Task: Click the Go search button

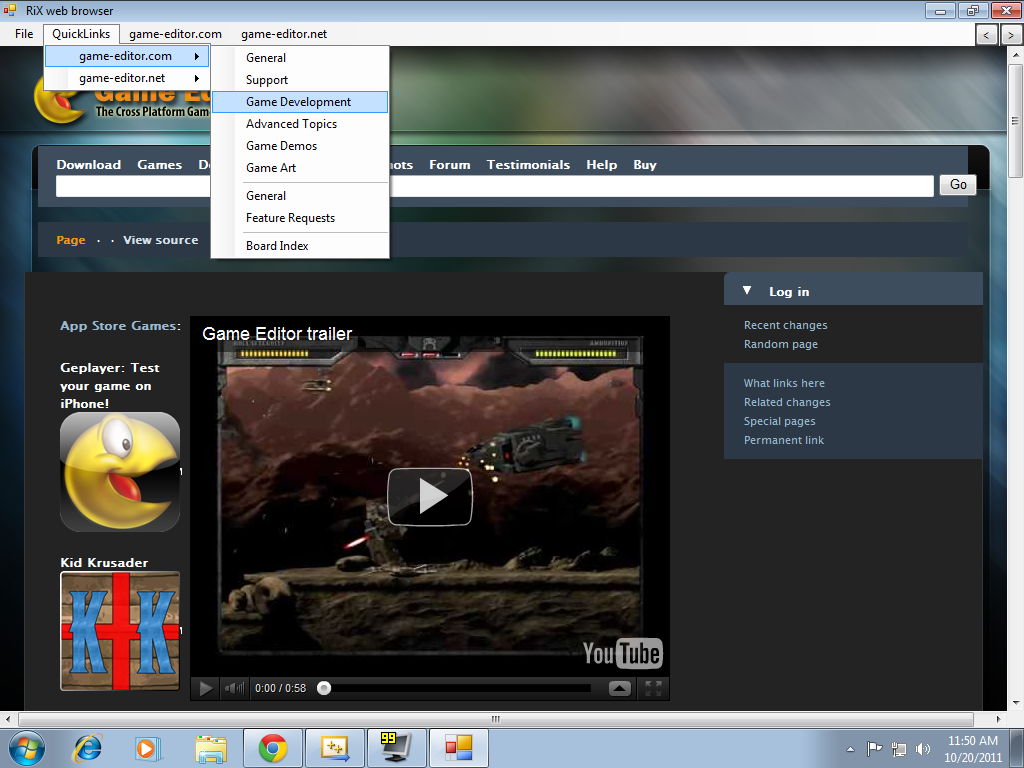Action: pyautogui.click(x=958, y=185)
